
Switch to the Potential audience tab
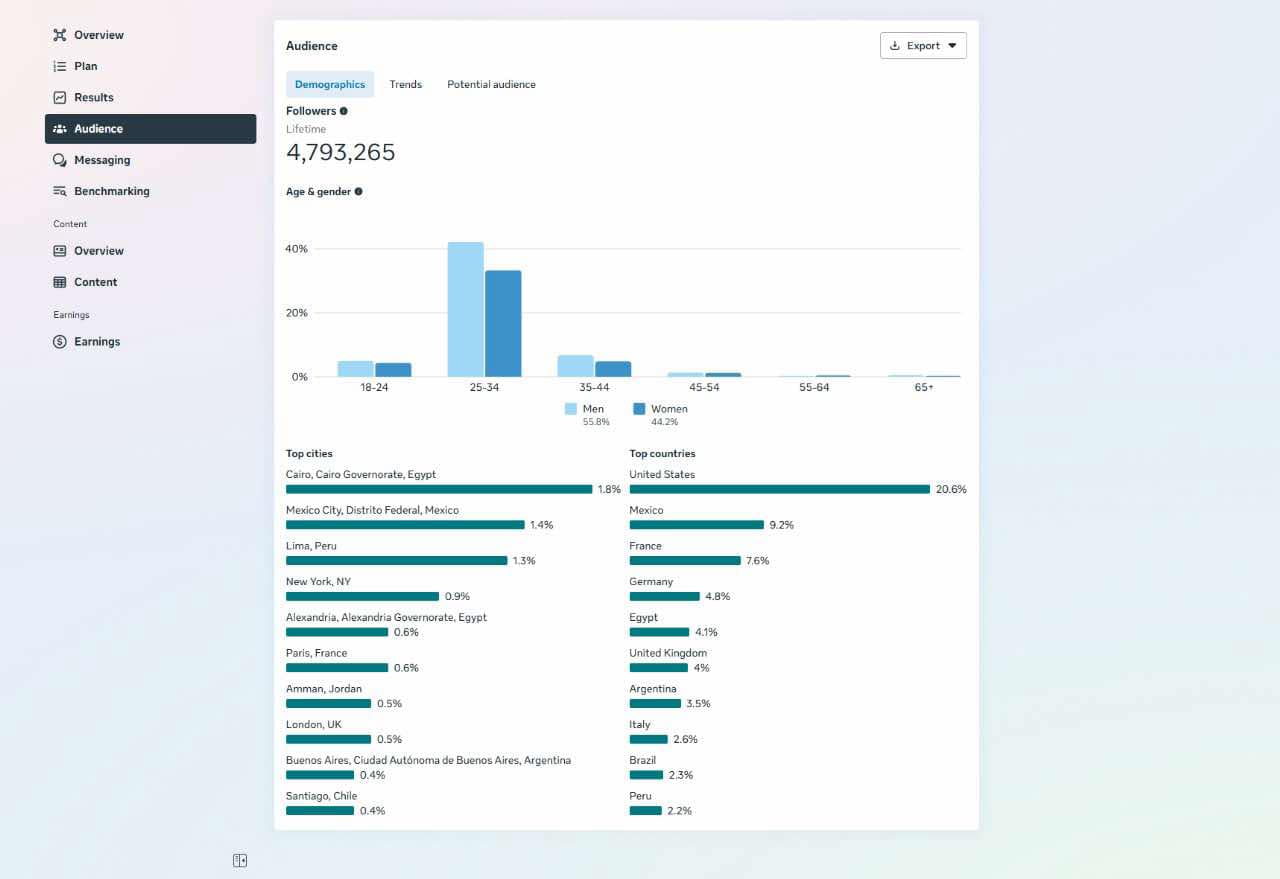(491, 84)
